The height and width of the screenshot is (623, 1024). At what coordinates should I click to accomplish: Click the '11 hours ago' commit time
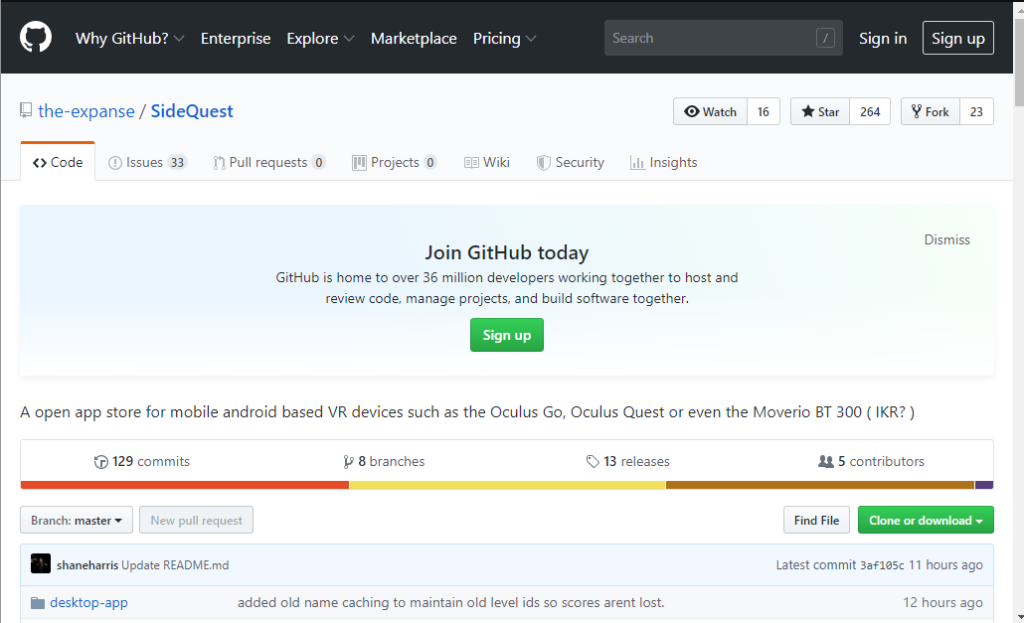pos(946,565)
